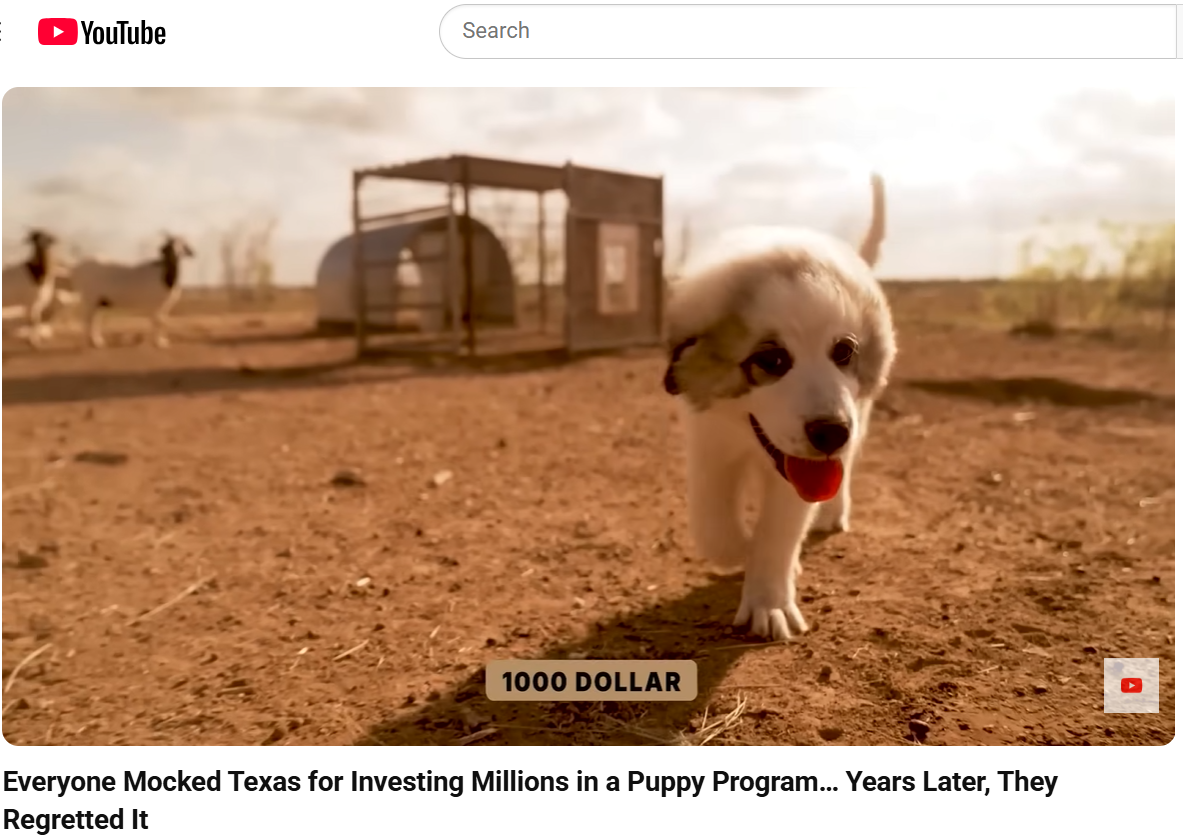Click the puppy's raised tail in the video
The height and width of the screenshot is (839, 1183).
(x=874, y=220)
